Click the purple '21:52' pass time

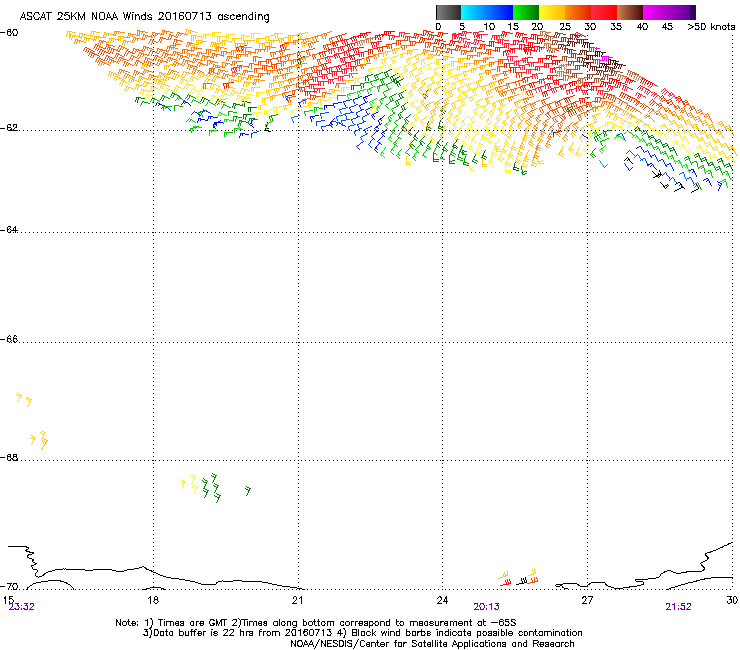[x=678, y=607]
